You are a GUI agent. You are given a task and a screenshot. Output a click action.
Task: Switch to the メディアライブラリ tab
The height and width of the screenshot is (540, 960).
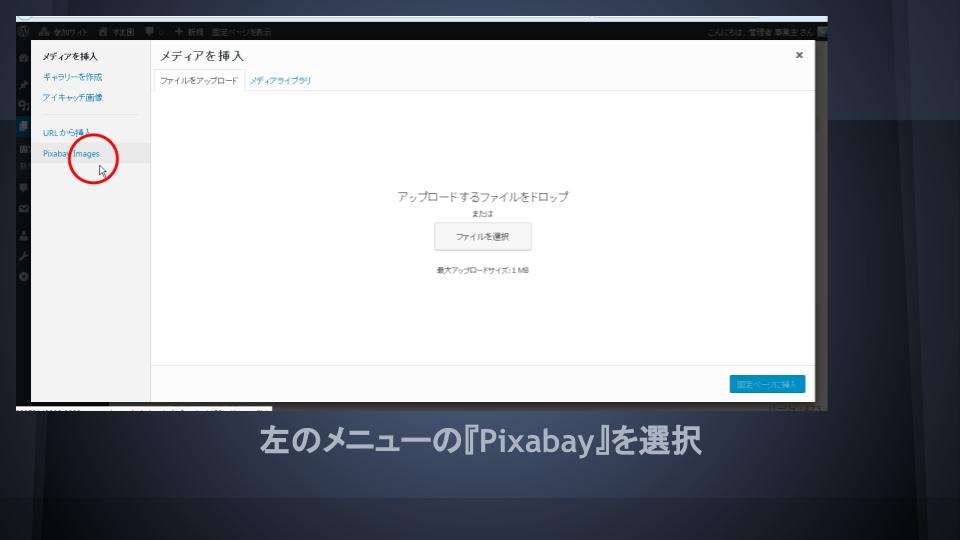(x=280, y=80)
